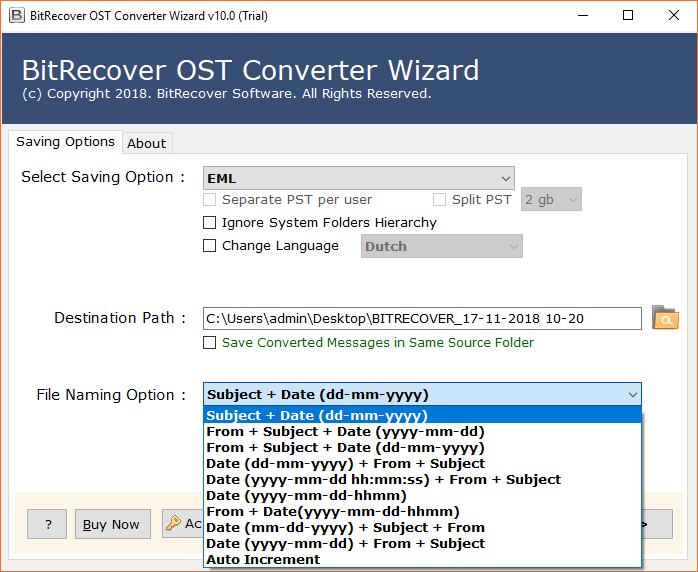The width and height of the screenshot is (698, 572).
Task: Enable Ignore System Folders Hierarchy
Action: [209, 223]
